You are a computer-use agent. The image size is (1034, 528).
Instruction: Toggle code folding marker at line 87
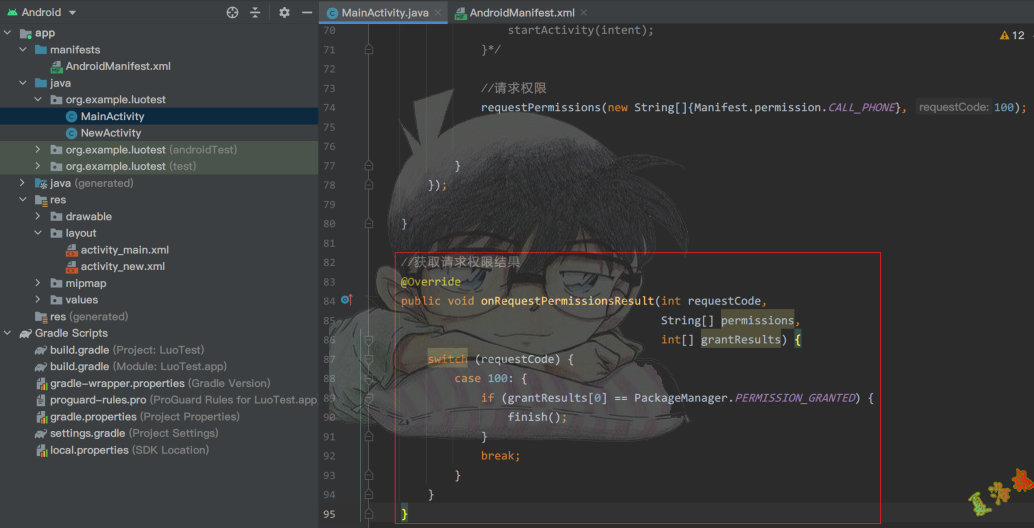point(369,359)
